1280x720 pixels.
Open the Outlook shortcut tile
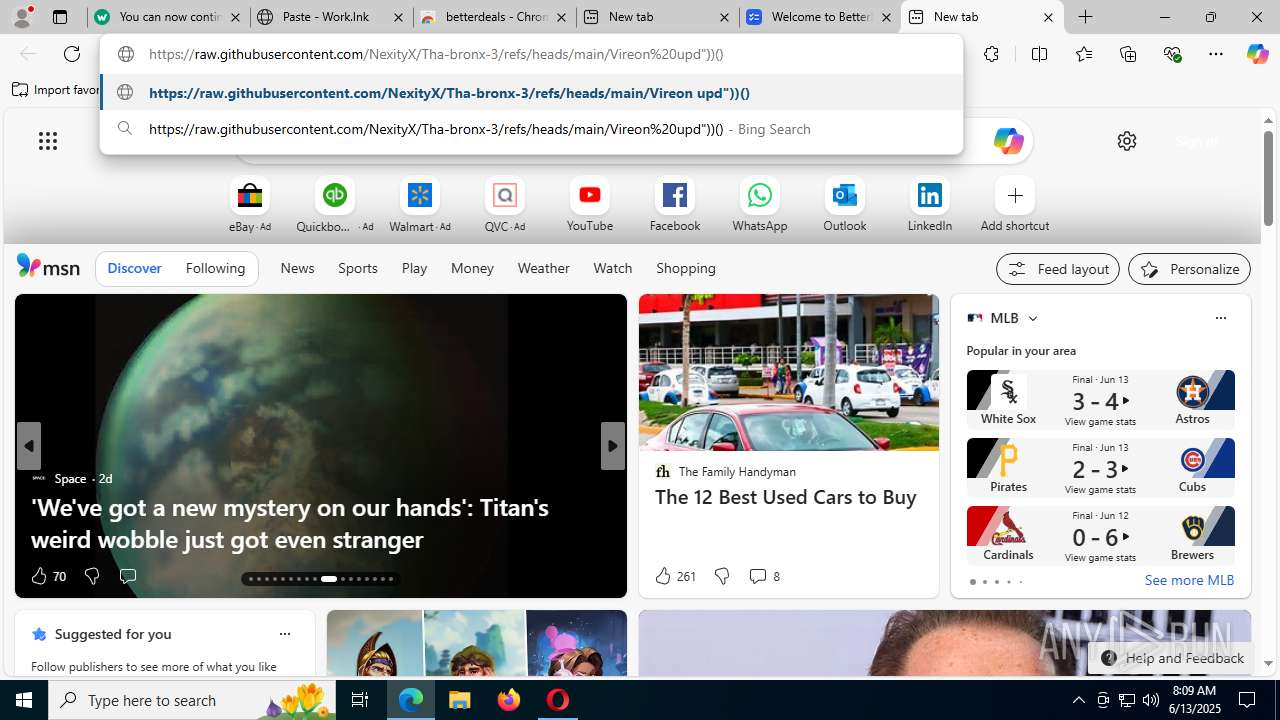point(845,206)
